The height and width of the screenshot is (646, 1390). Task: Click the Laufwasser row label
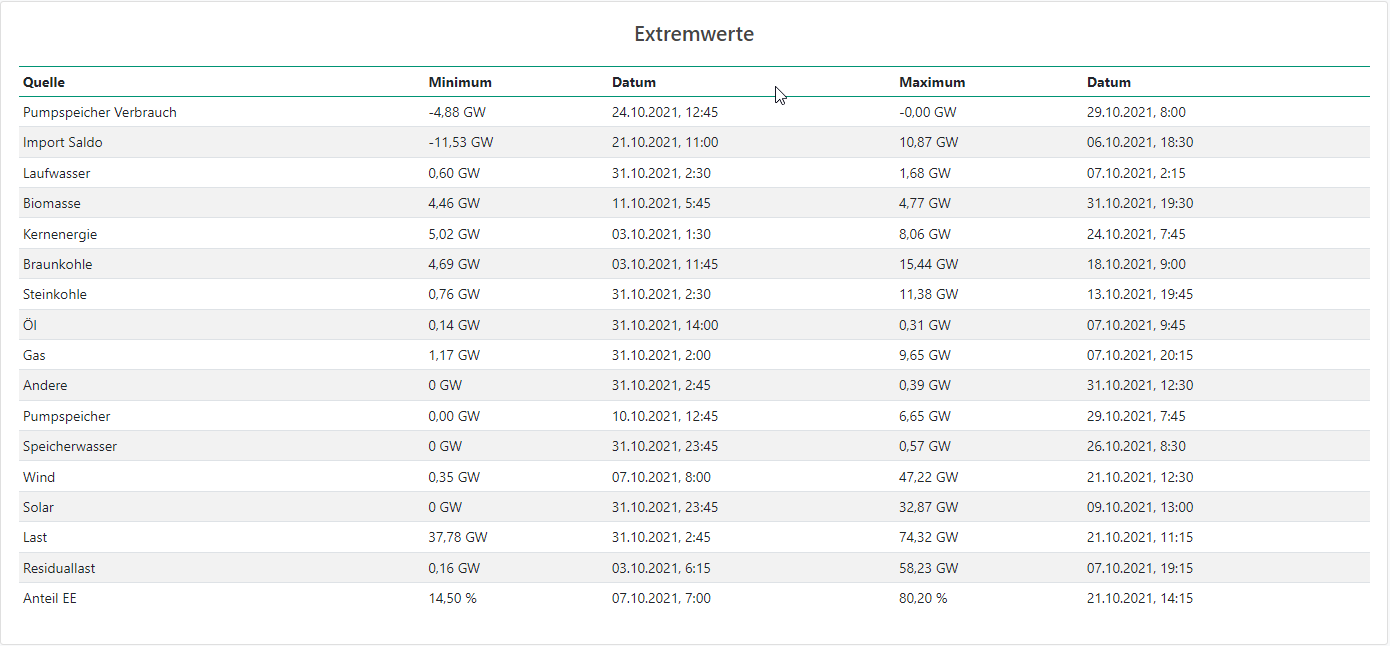(x=57, y=173)
